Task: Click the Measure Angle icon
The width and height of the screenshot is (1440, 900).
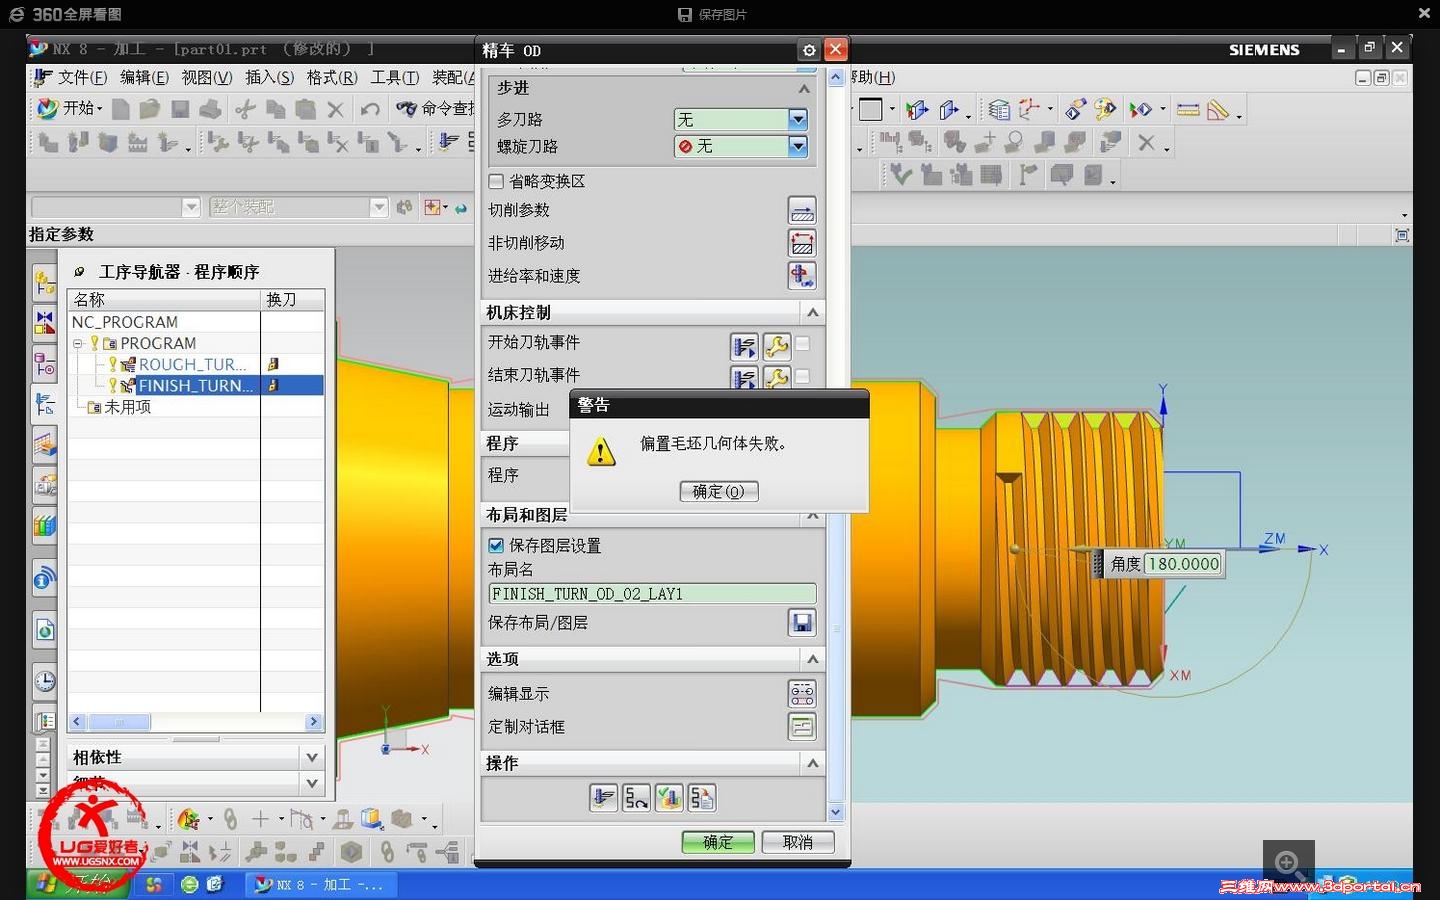Action: 1218,110
